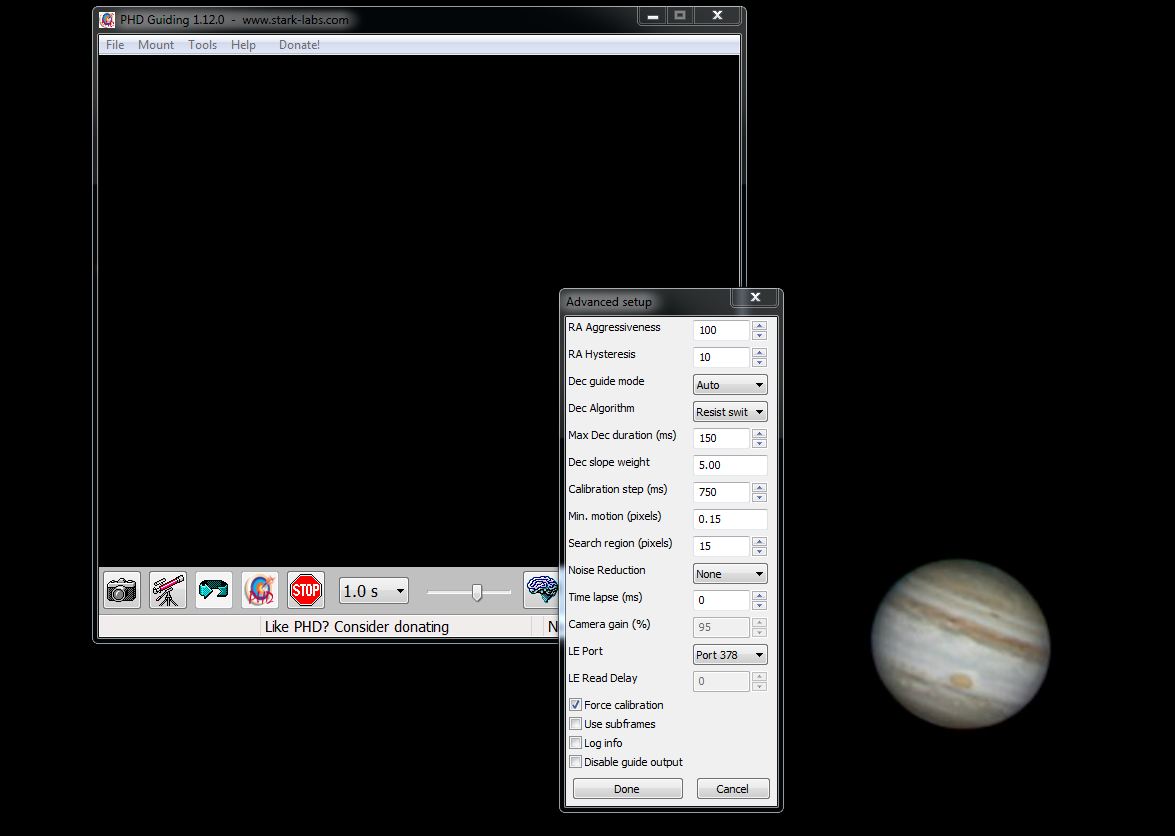Open the LE Port dropdown
This screenshot has height=836, width=1175.
pyautogui.click(x=730, y=654)
